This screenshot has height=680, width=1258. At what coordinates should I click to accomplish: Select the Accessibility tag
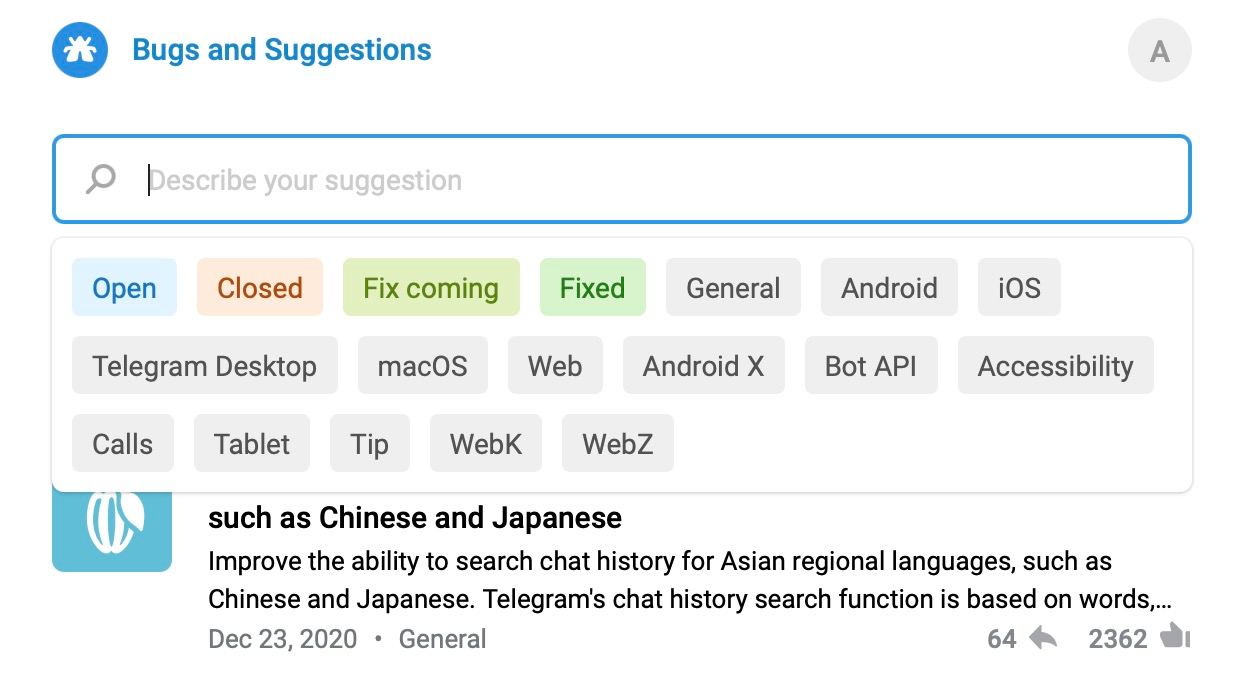[x=1055, y=366]
